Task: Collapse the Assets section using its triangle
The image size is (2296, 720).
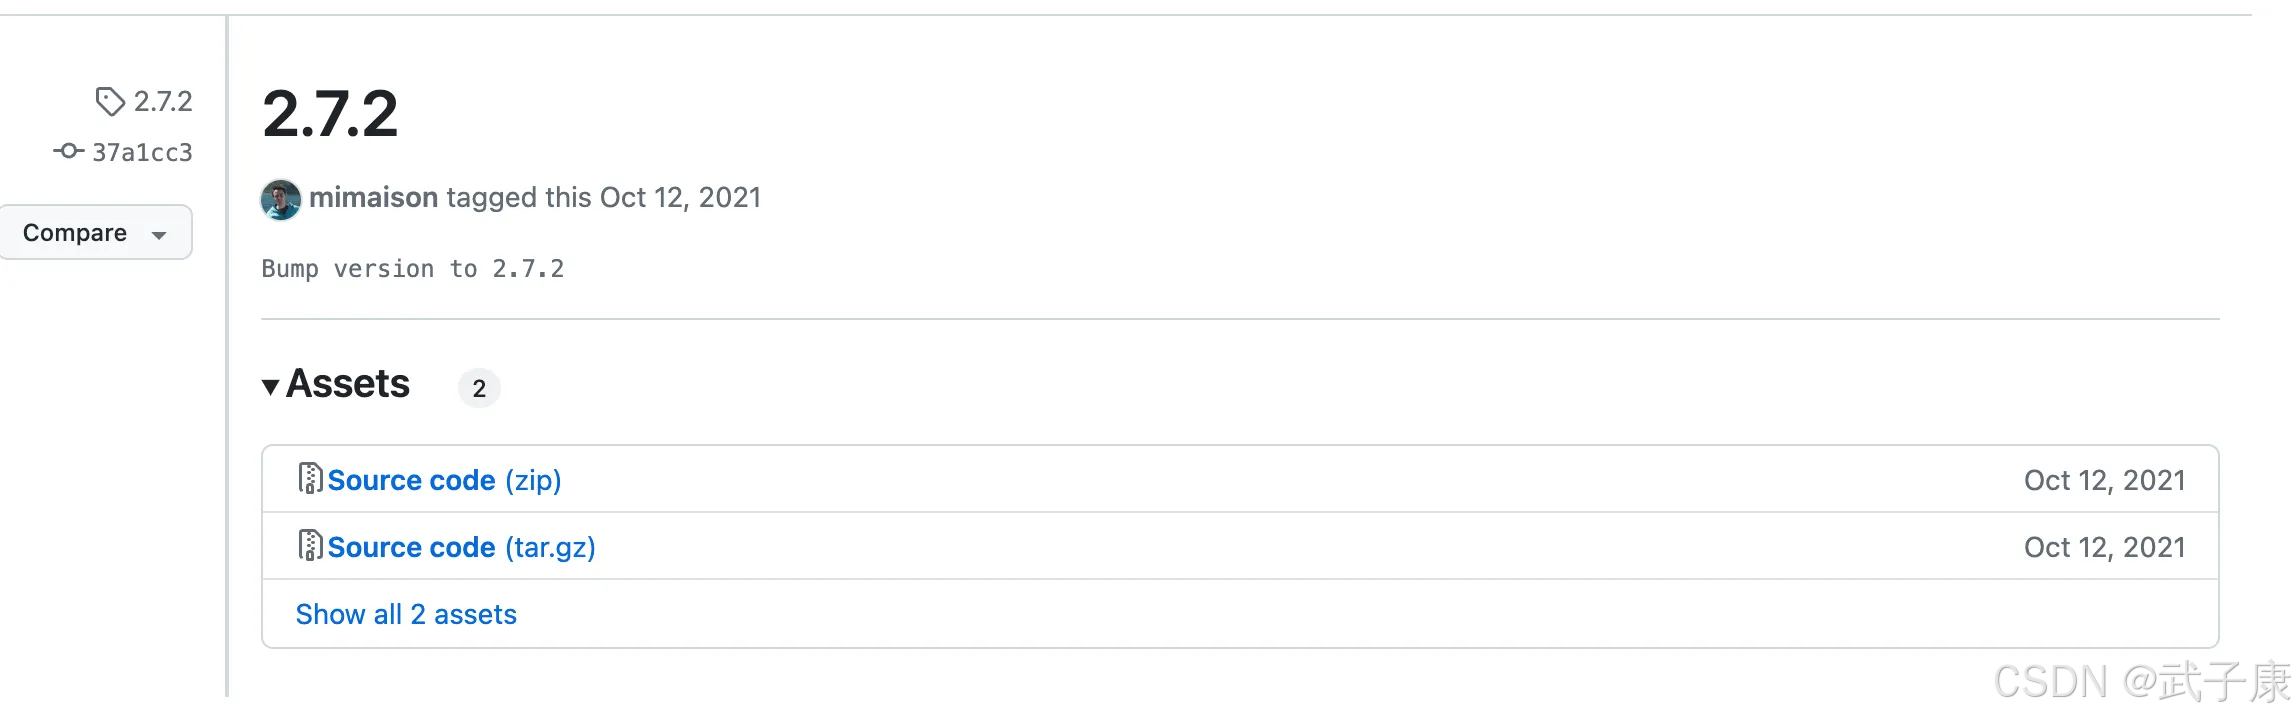Action: (270, 386)
